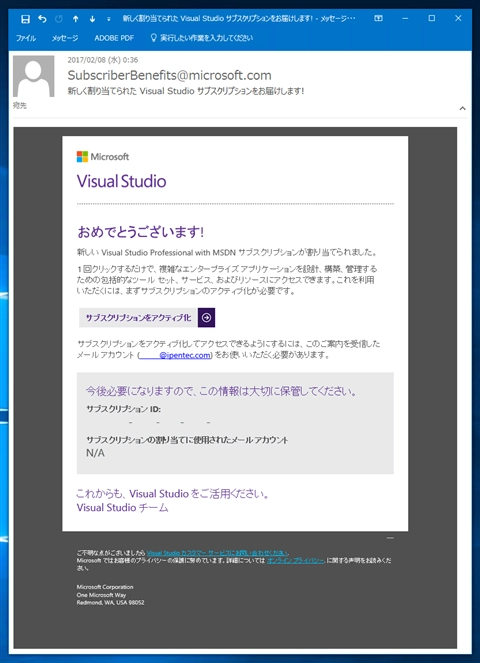
Task: Click the Microsoft logo in the email
Action: pos(103,156)
